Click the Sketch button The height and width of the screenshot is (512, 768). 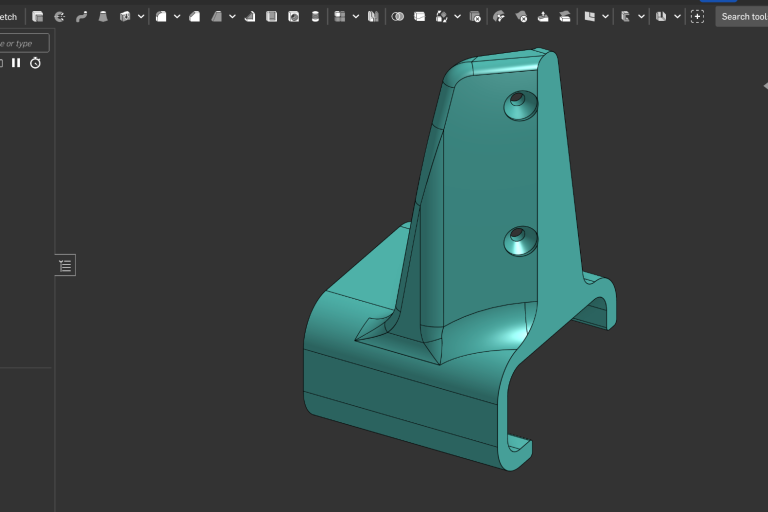coord(8,17)
